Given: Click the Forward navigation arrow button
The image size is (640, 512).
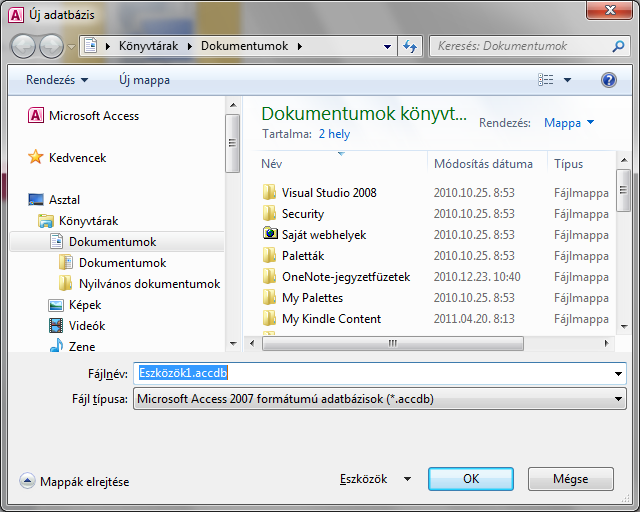Looking at the screenshot, I should (x=51, y=46).
